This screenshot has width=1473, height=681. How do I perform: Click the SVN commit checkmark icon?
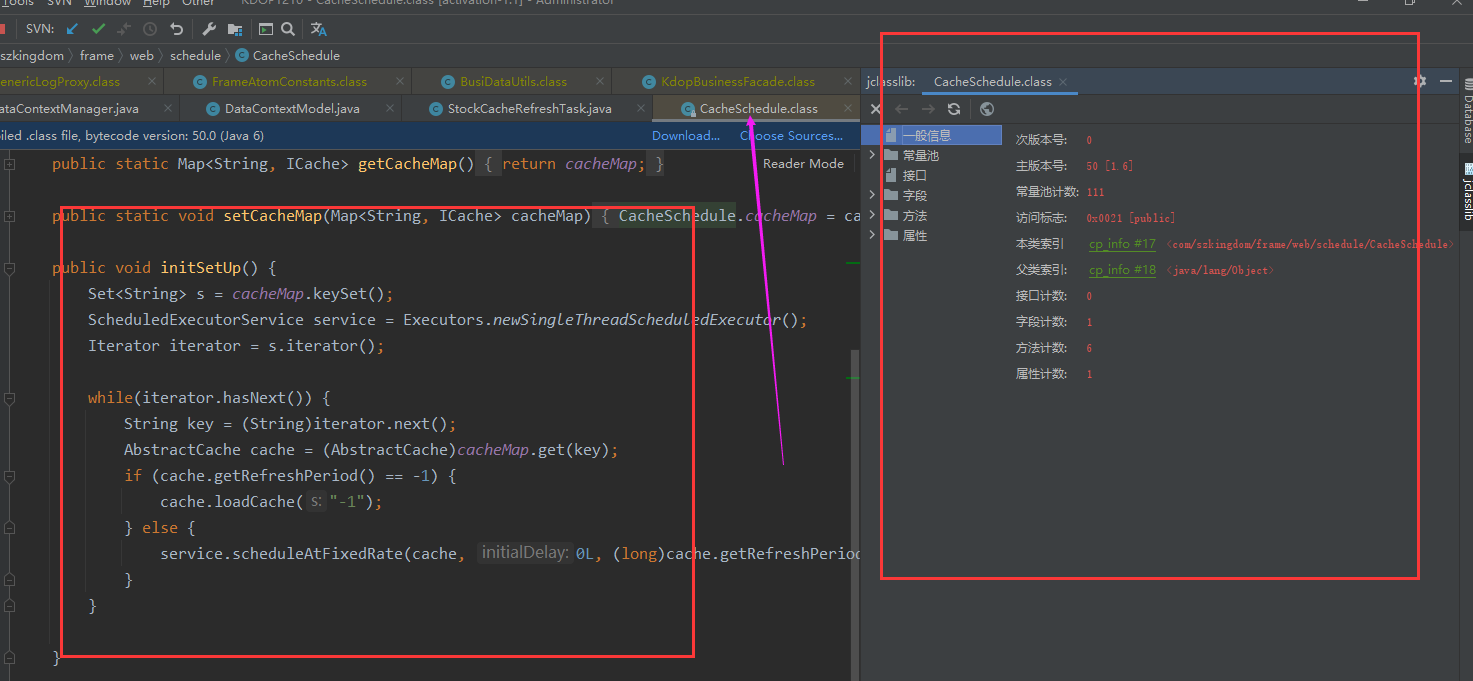[98, 29]
